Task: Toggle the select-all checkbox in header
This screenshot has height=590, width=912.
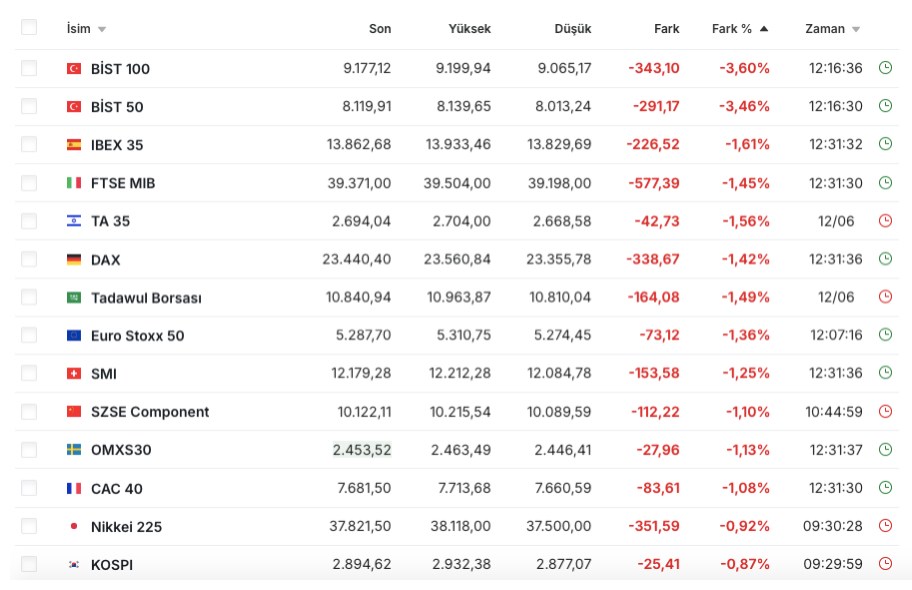Action: pyautogui.click(x=28, y=27)
